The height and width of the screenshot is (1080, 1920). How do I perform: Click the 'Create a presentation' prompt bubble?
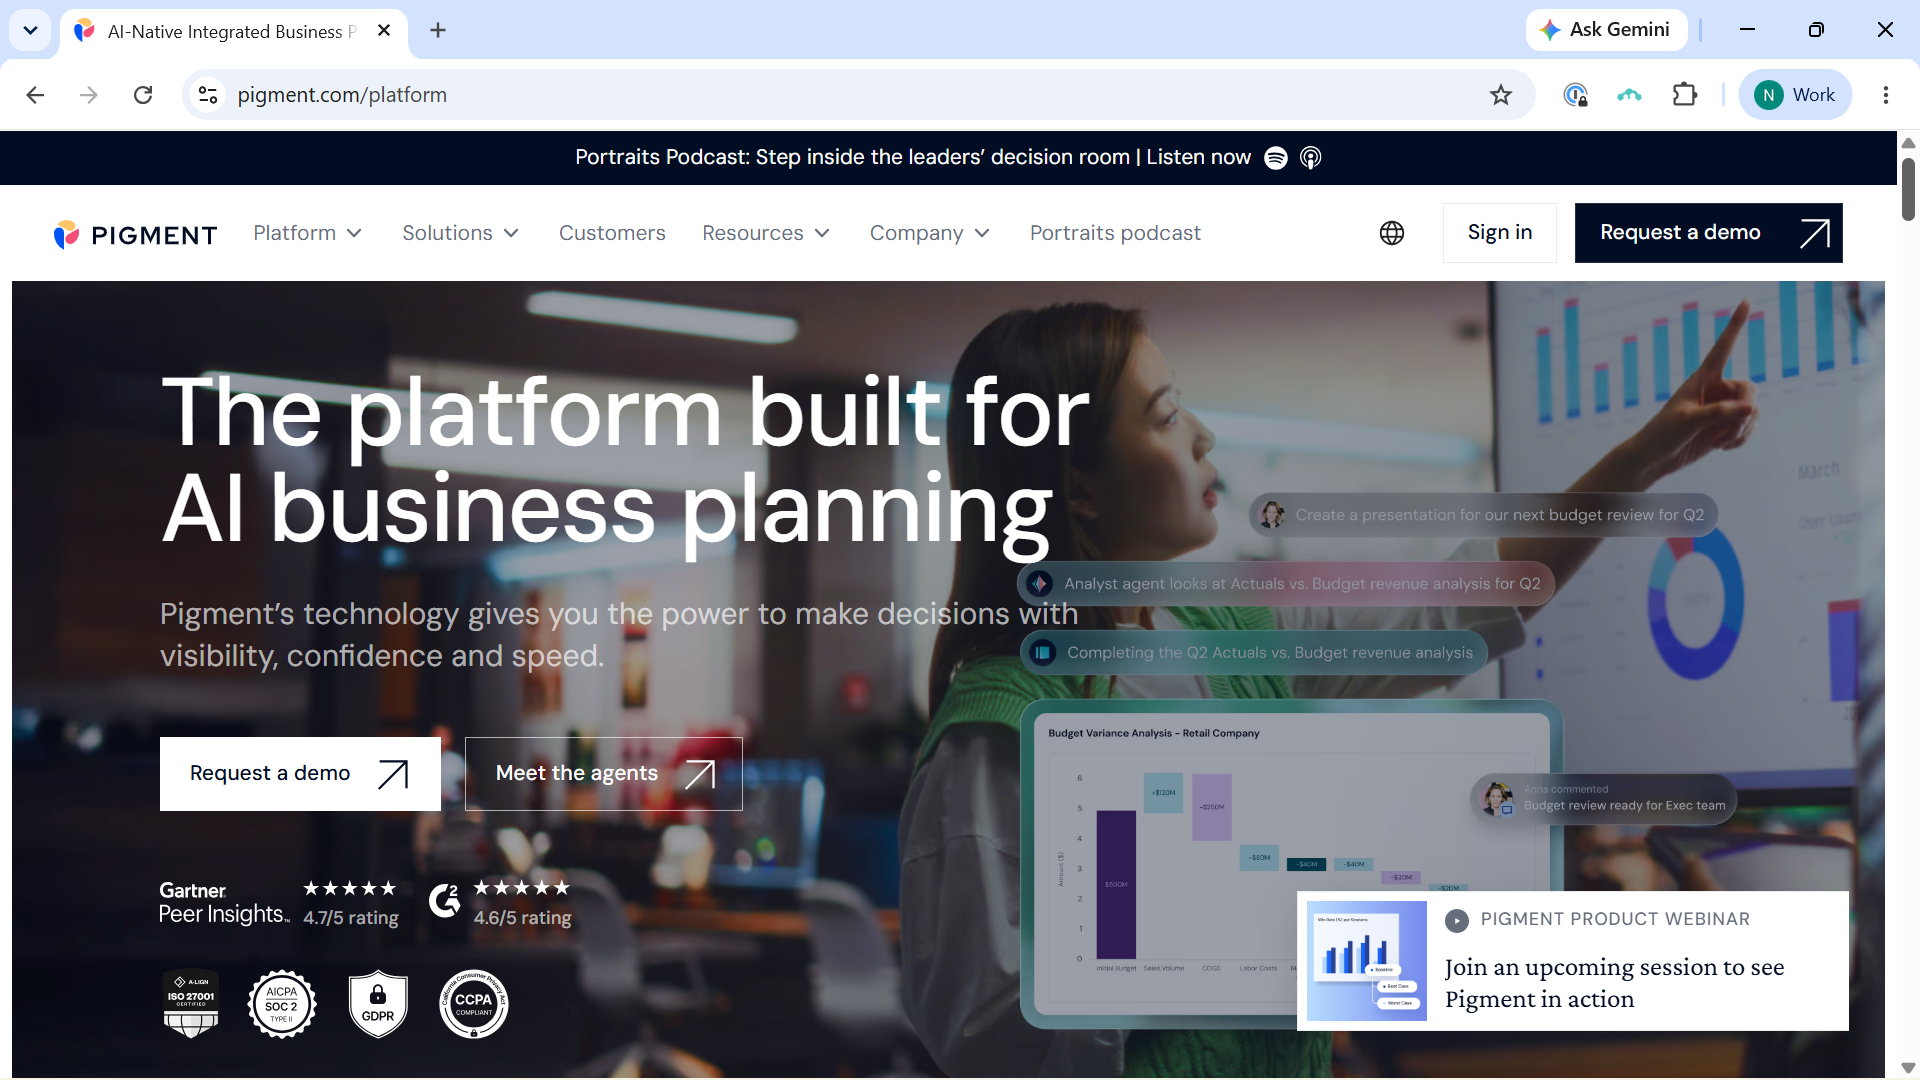[1484, 515]
